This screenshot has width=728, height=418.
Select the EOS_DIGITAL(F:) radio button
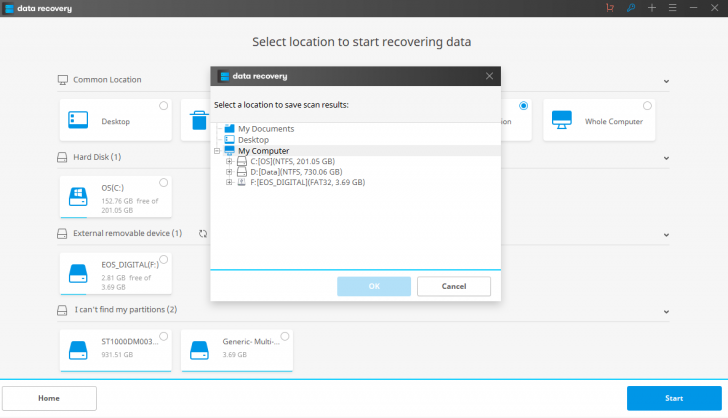click(x=163, y=259)
